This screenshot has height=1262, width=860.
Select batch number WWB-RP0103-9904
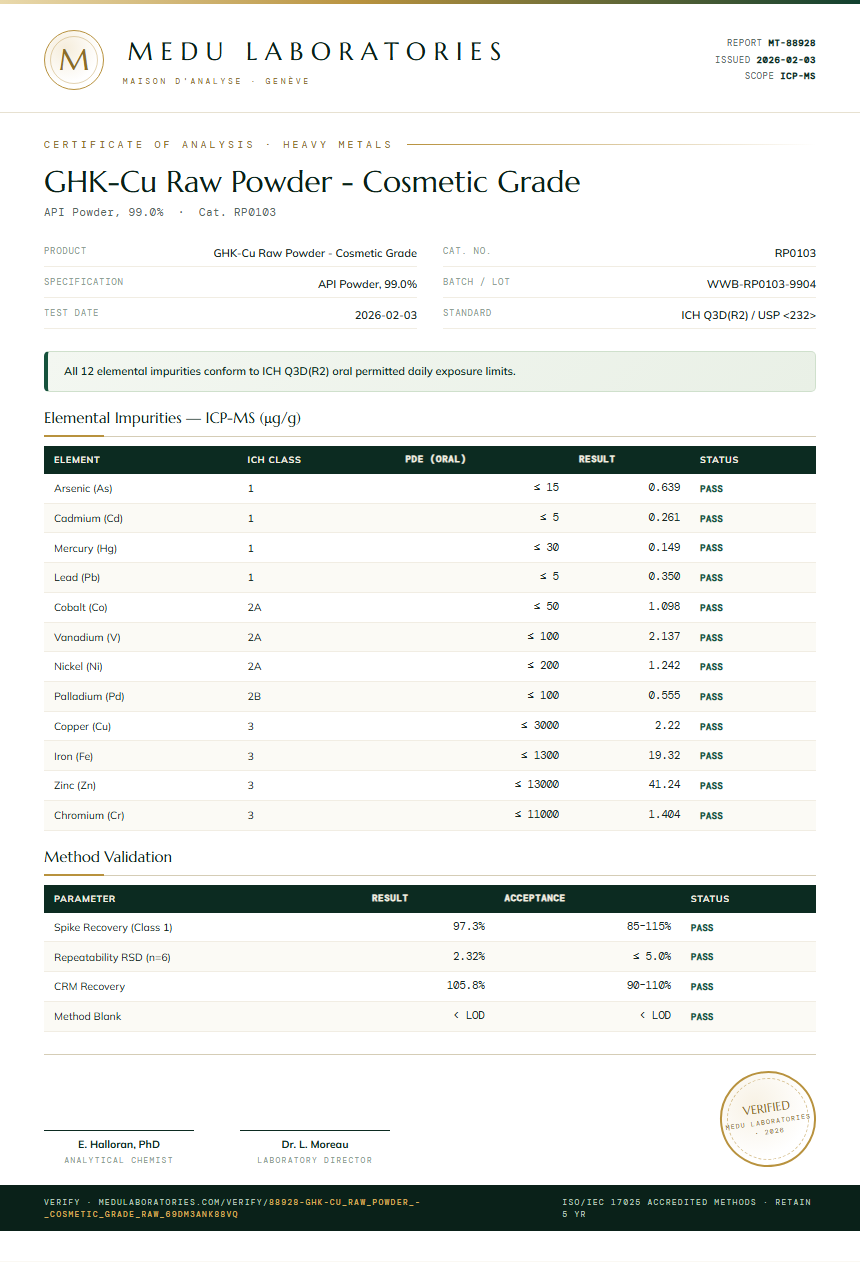click(761, 284)
